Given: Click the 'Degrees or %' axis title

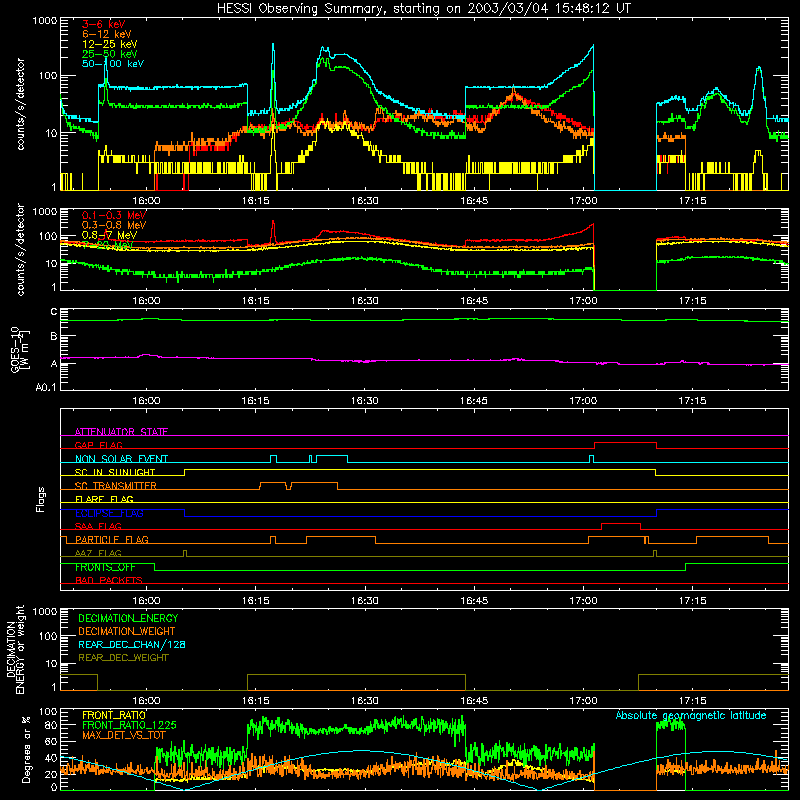Looking at the screenshot, I should [26, 749].
